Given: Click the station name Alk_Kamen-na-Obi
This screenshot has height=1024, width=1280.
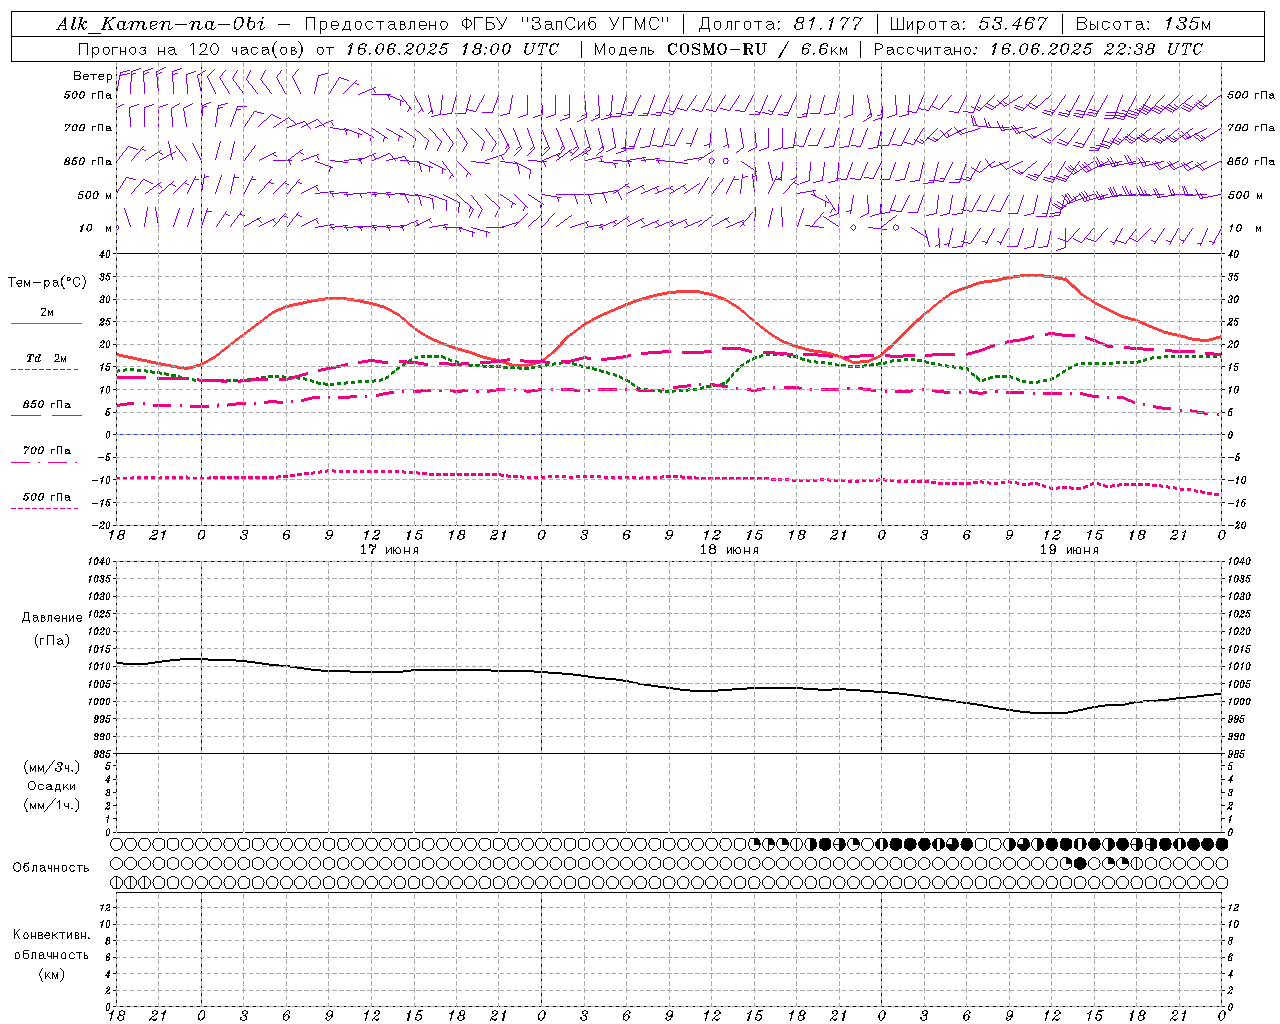Looking at the screenshot, I should [x=161, y=24].
